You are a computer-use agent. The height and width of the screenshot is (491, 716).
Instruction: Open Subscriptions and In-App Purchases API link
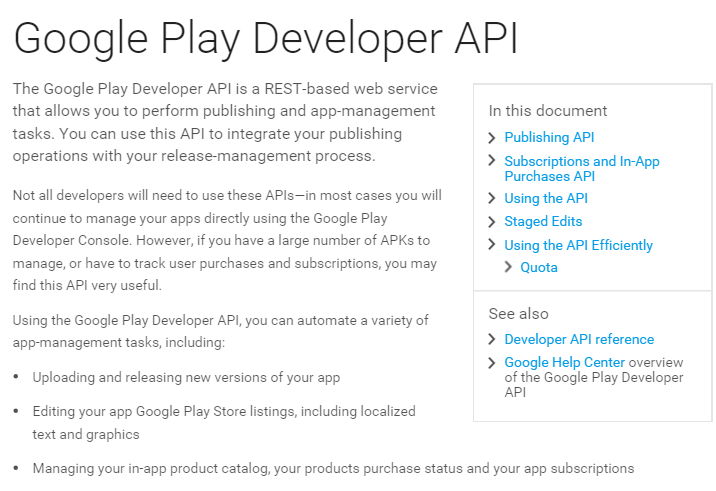(581, 169)
